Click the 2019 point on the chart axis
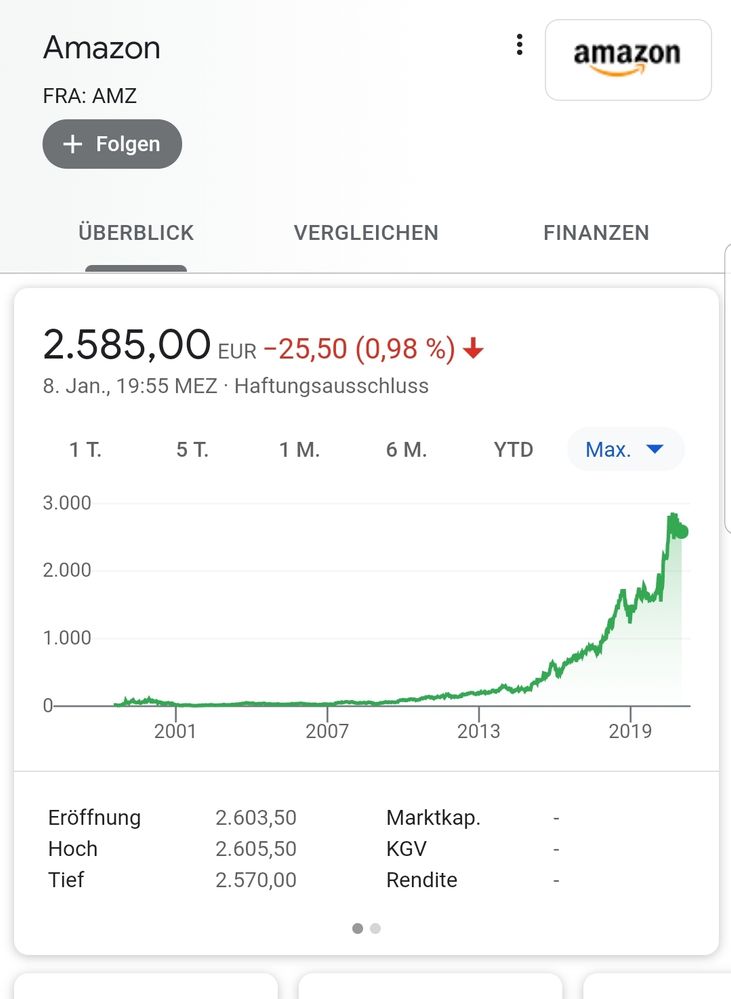Image resolution: width=731 pixels, height=999 pixels. pos(630,730)
